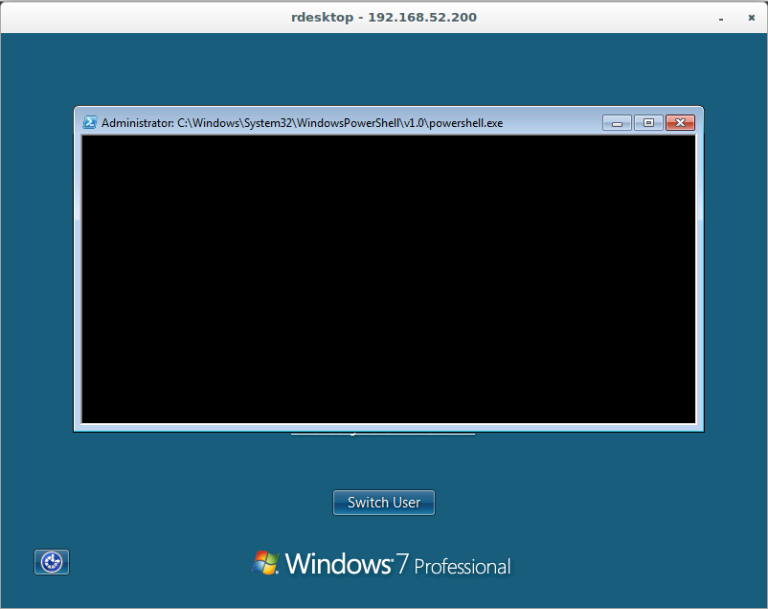768x609 pixels.
Task: Click the Windows flag logo
Action: point(266,563)
